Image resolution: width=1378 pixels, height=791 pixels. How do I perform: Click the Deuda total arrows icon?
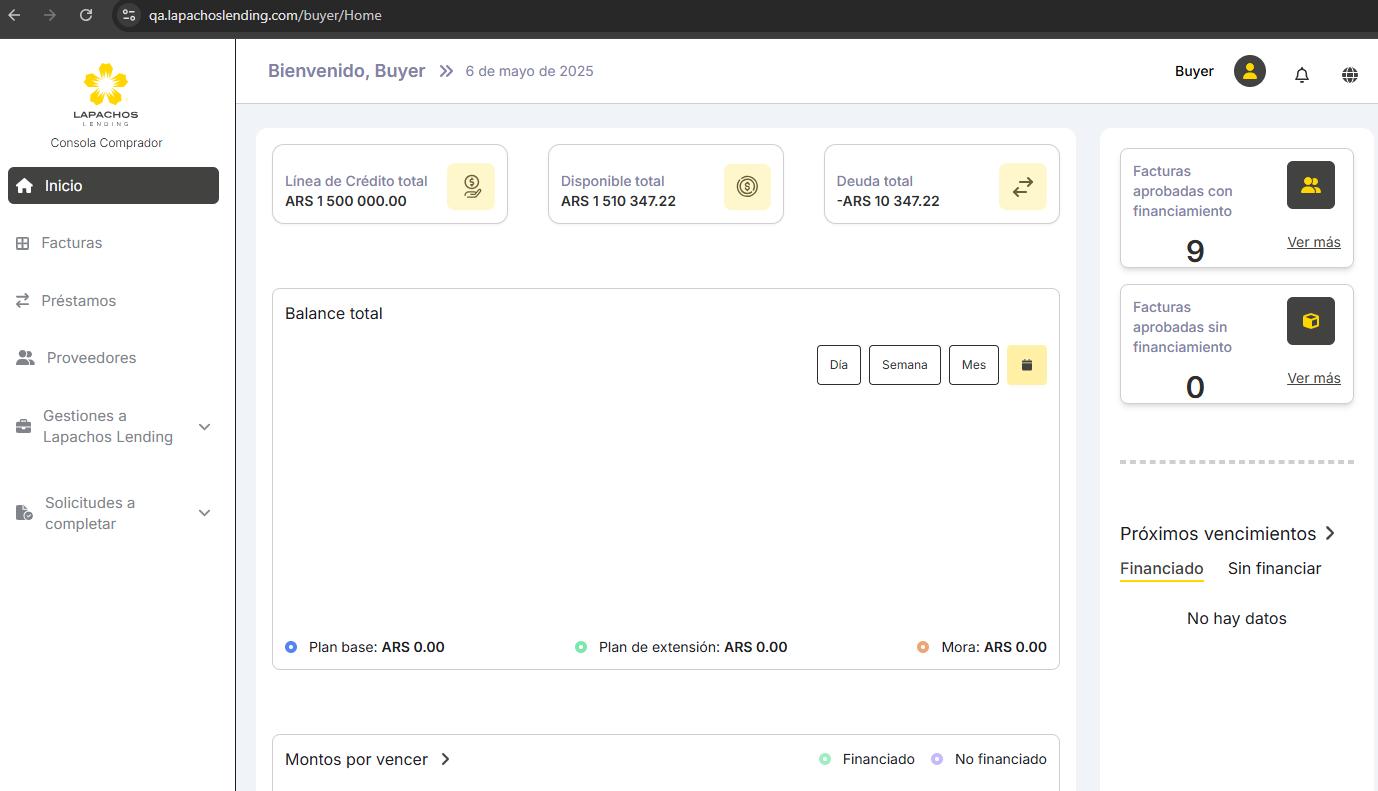click(x=1022, y=187)
